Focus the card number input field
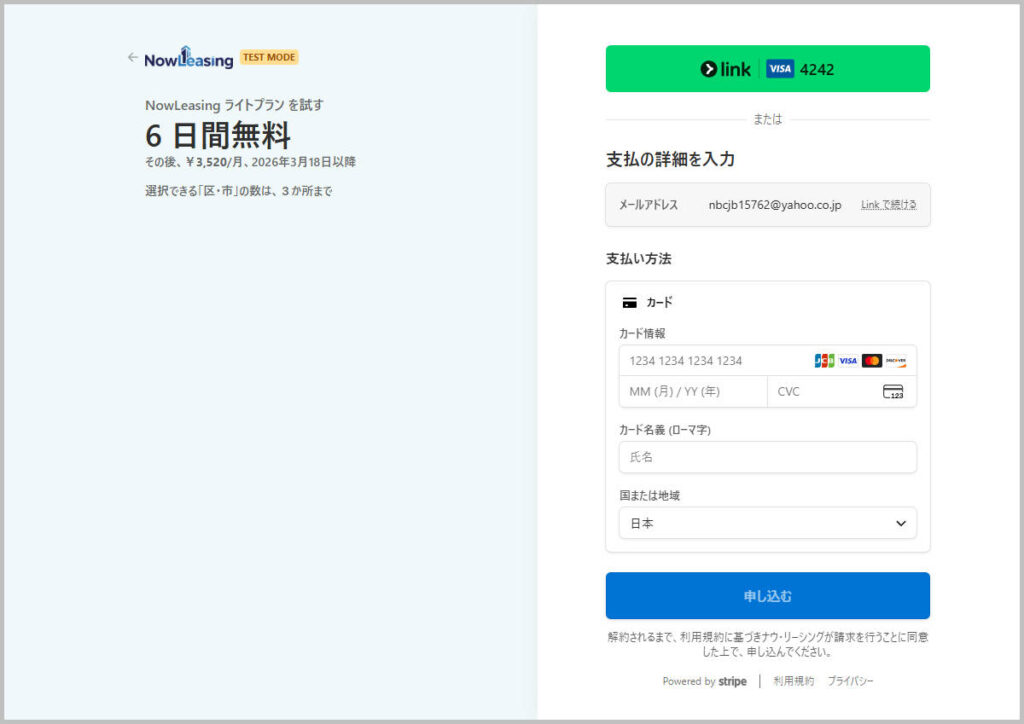Viewport: 1024px width, 724px height. 712,361
